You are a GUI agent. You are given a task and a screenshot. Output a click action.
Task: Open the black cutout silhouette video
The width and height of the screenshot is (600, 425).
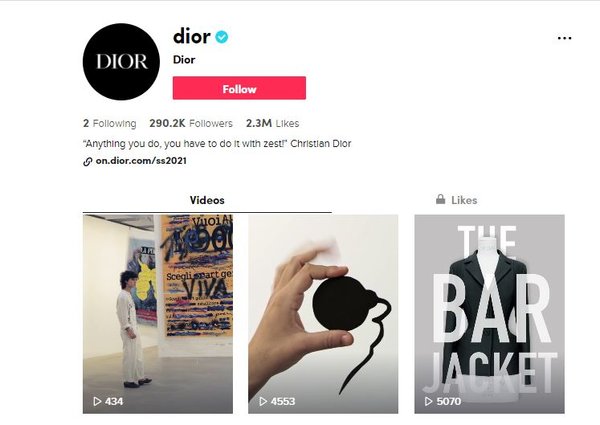click(323, 314)
